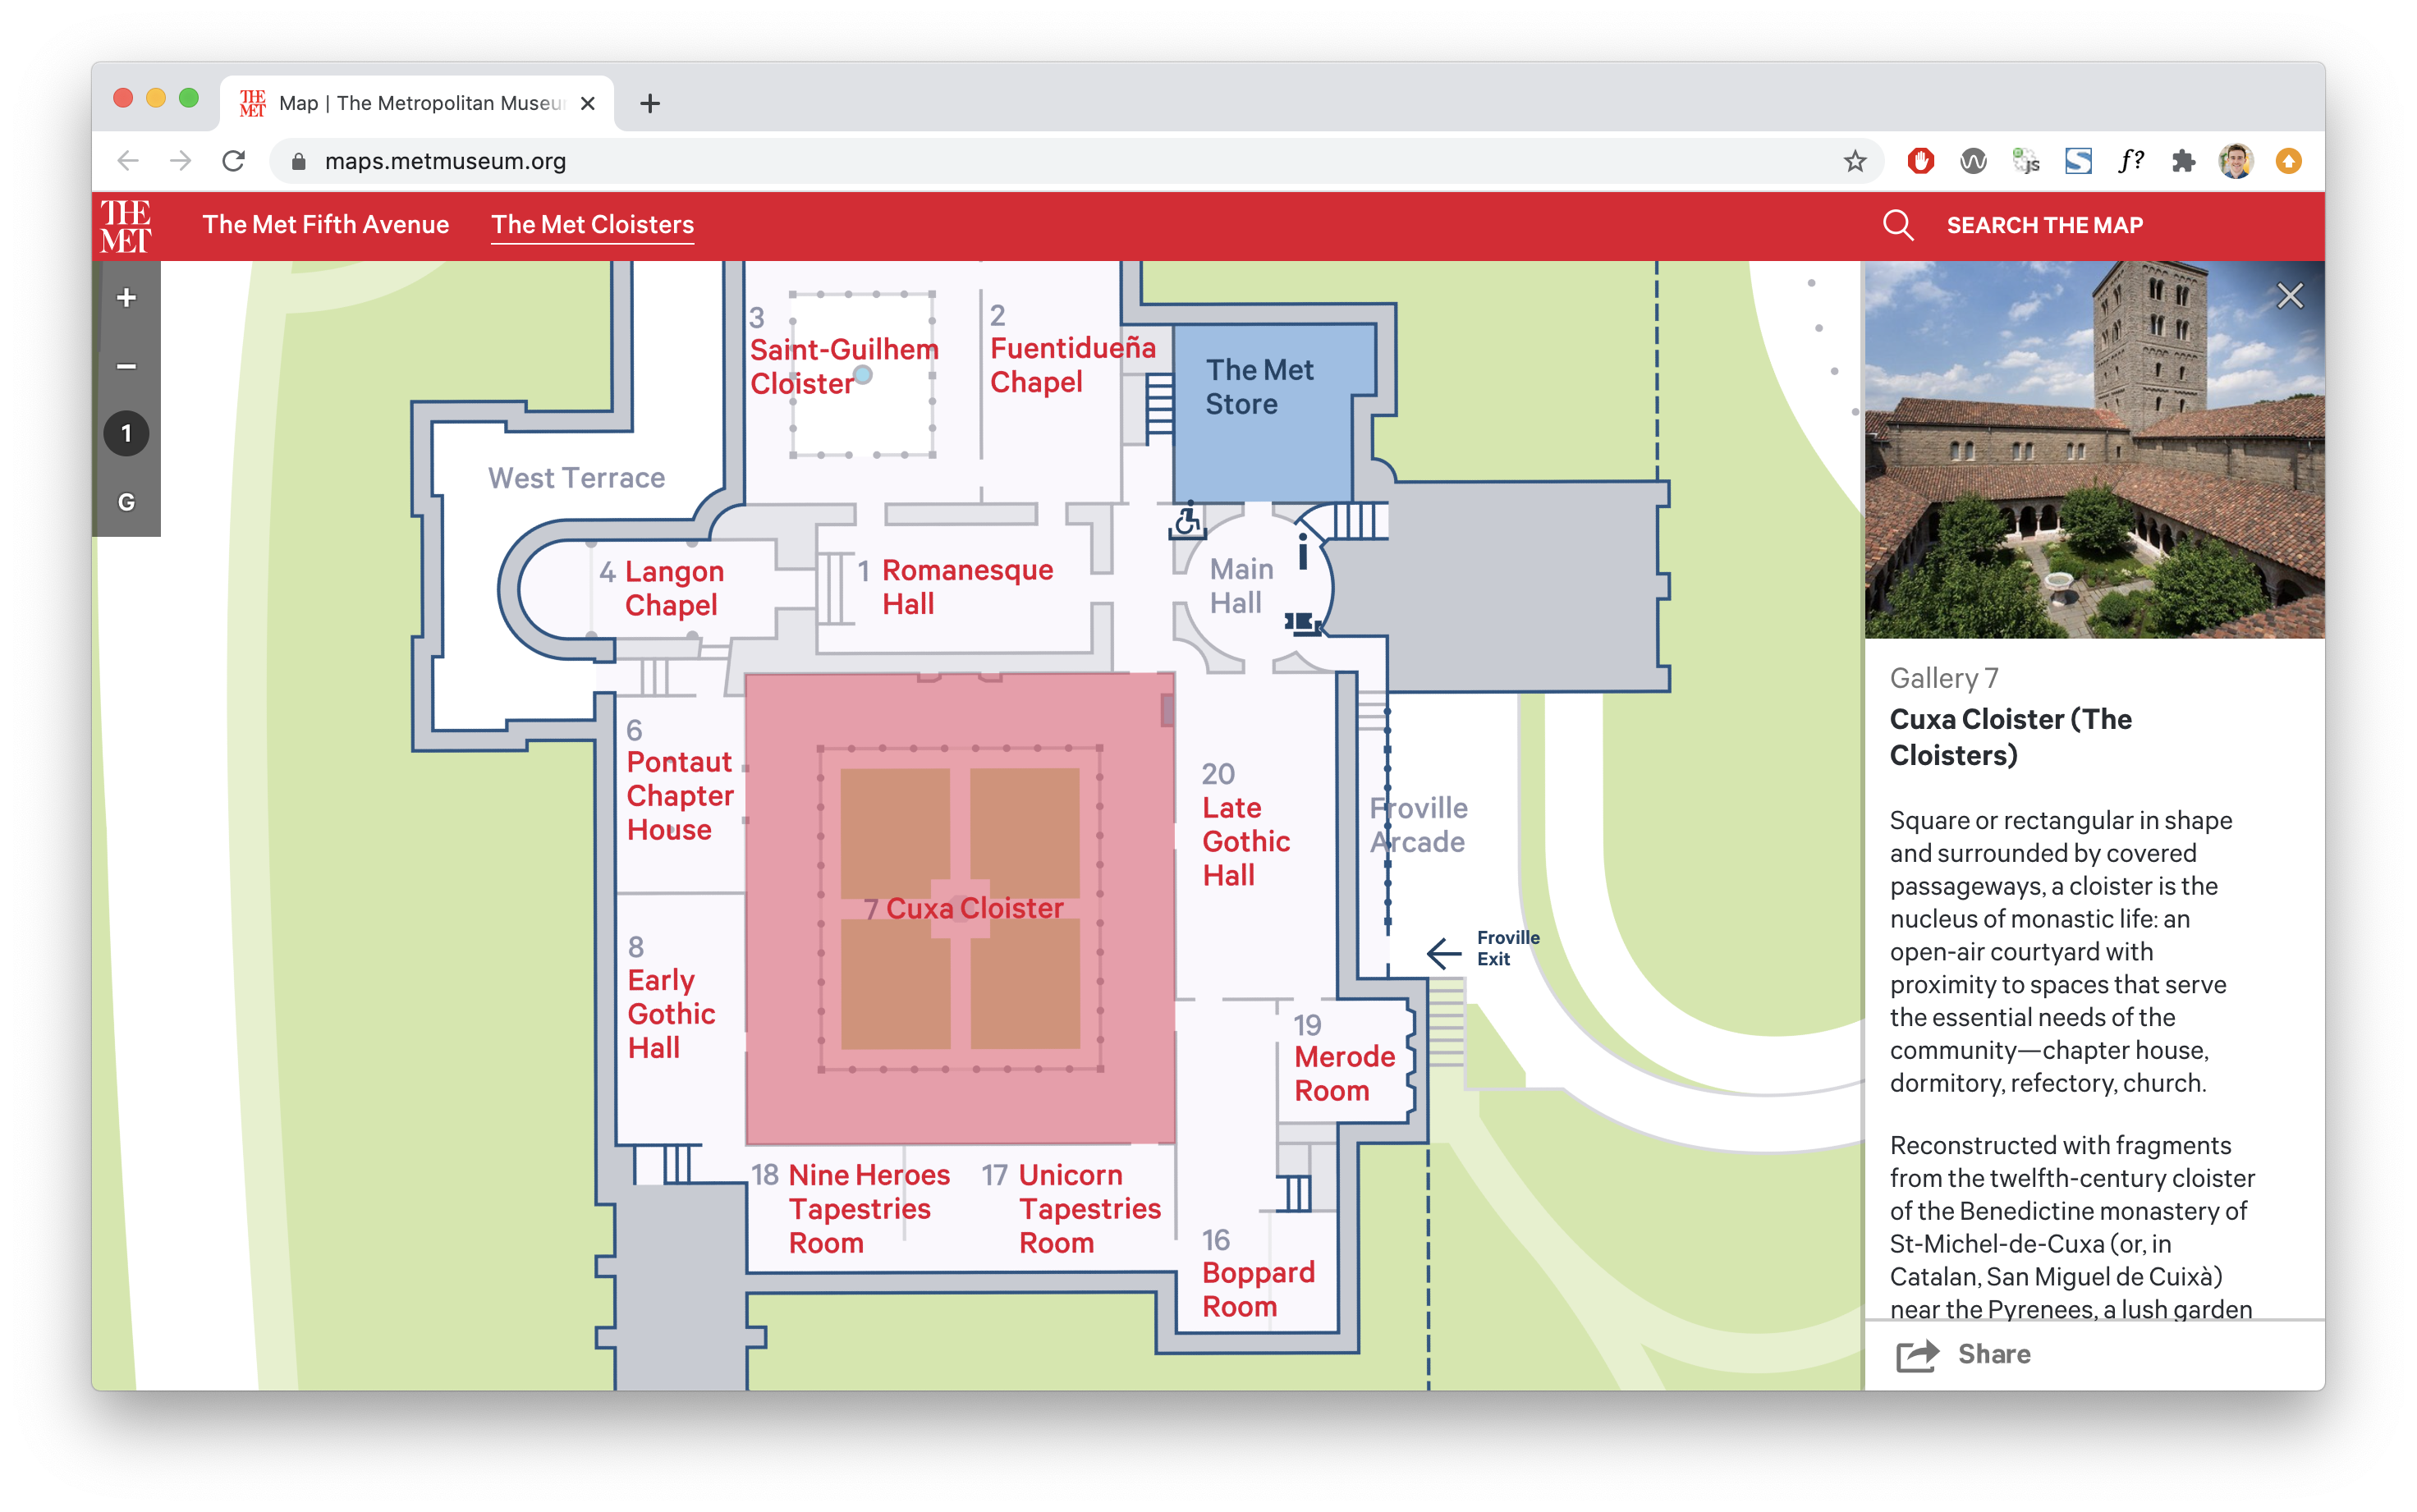Select floor level 1
Viewport: 2417px width, 1512px height.
(126, 434)
